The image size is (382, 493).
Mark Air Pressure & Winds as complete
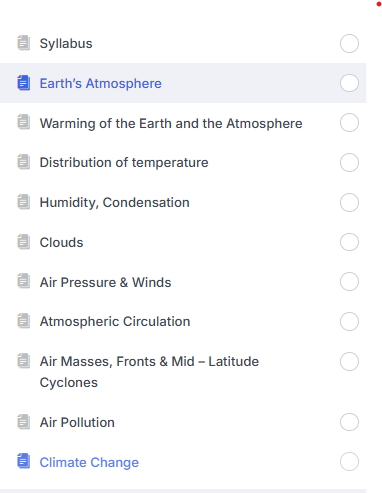coord(349,282)
